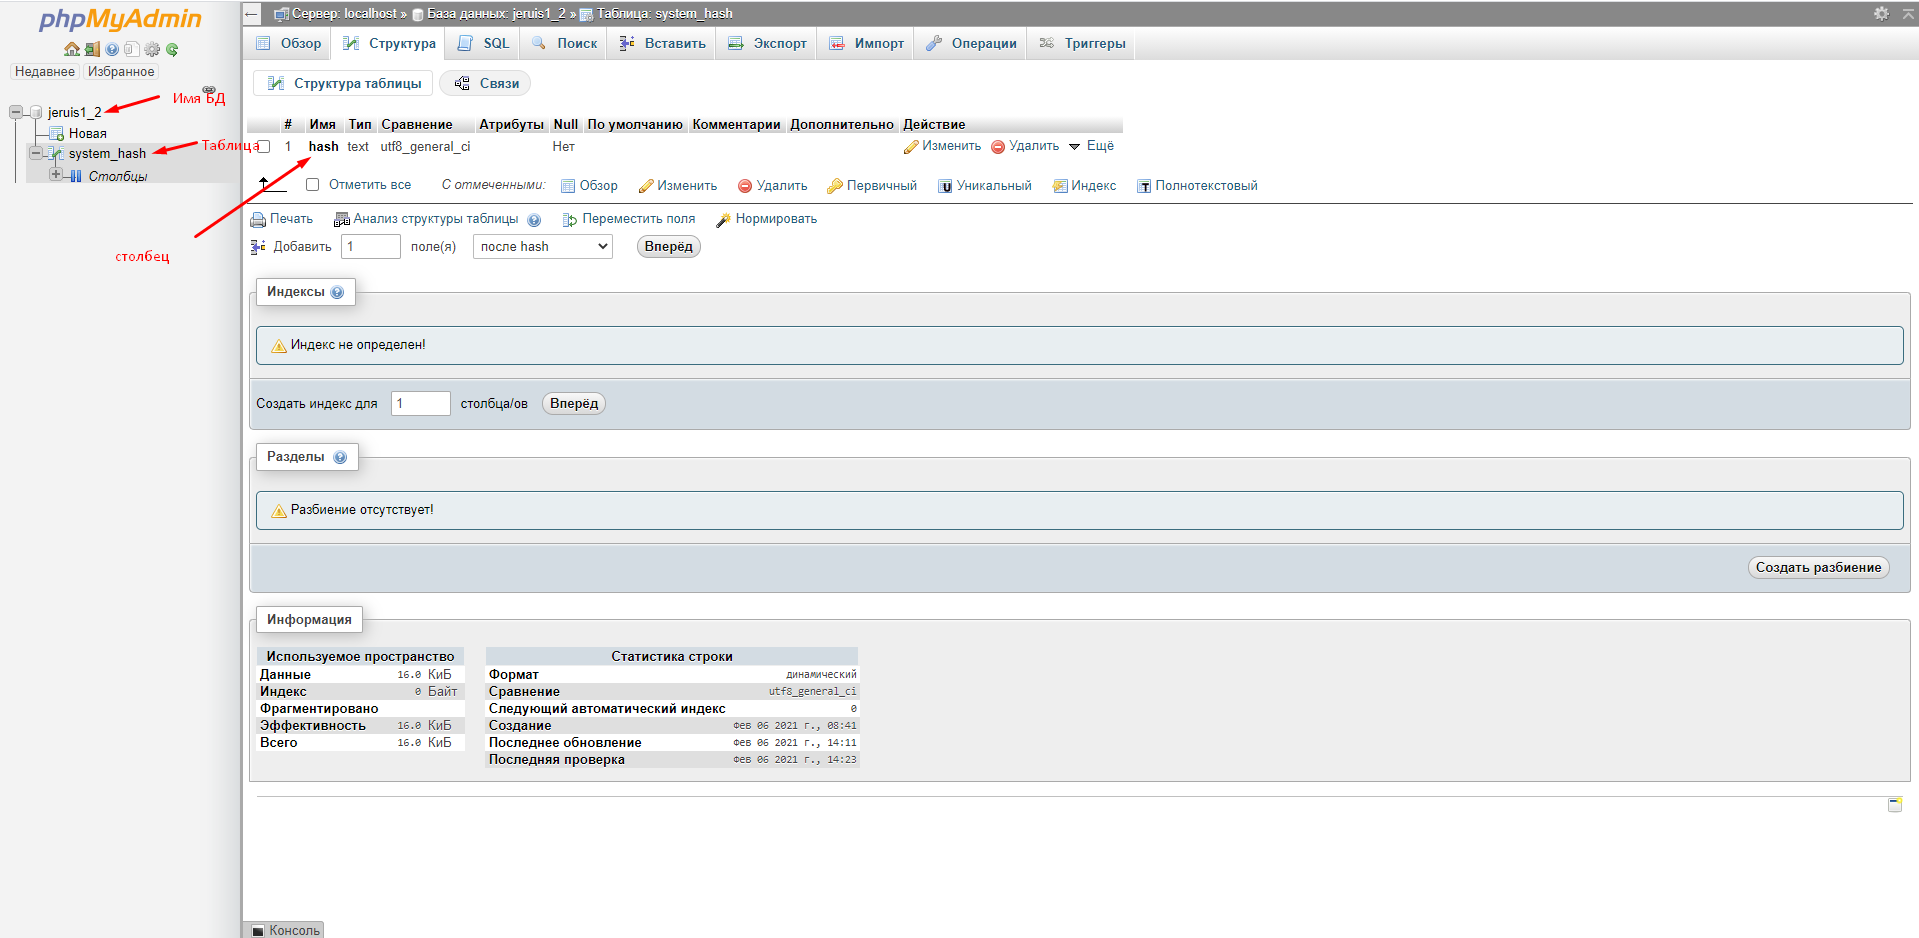Open the 'после hash' position dropdown

point(543,247)
